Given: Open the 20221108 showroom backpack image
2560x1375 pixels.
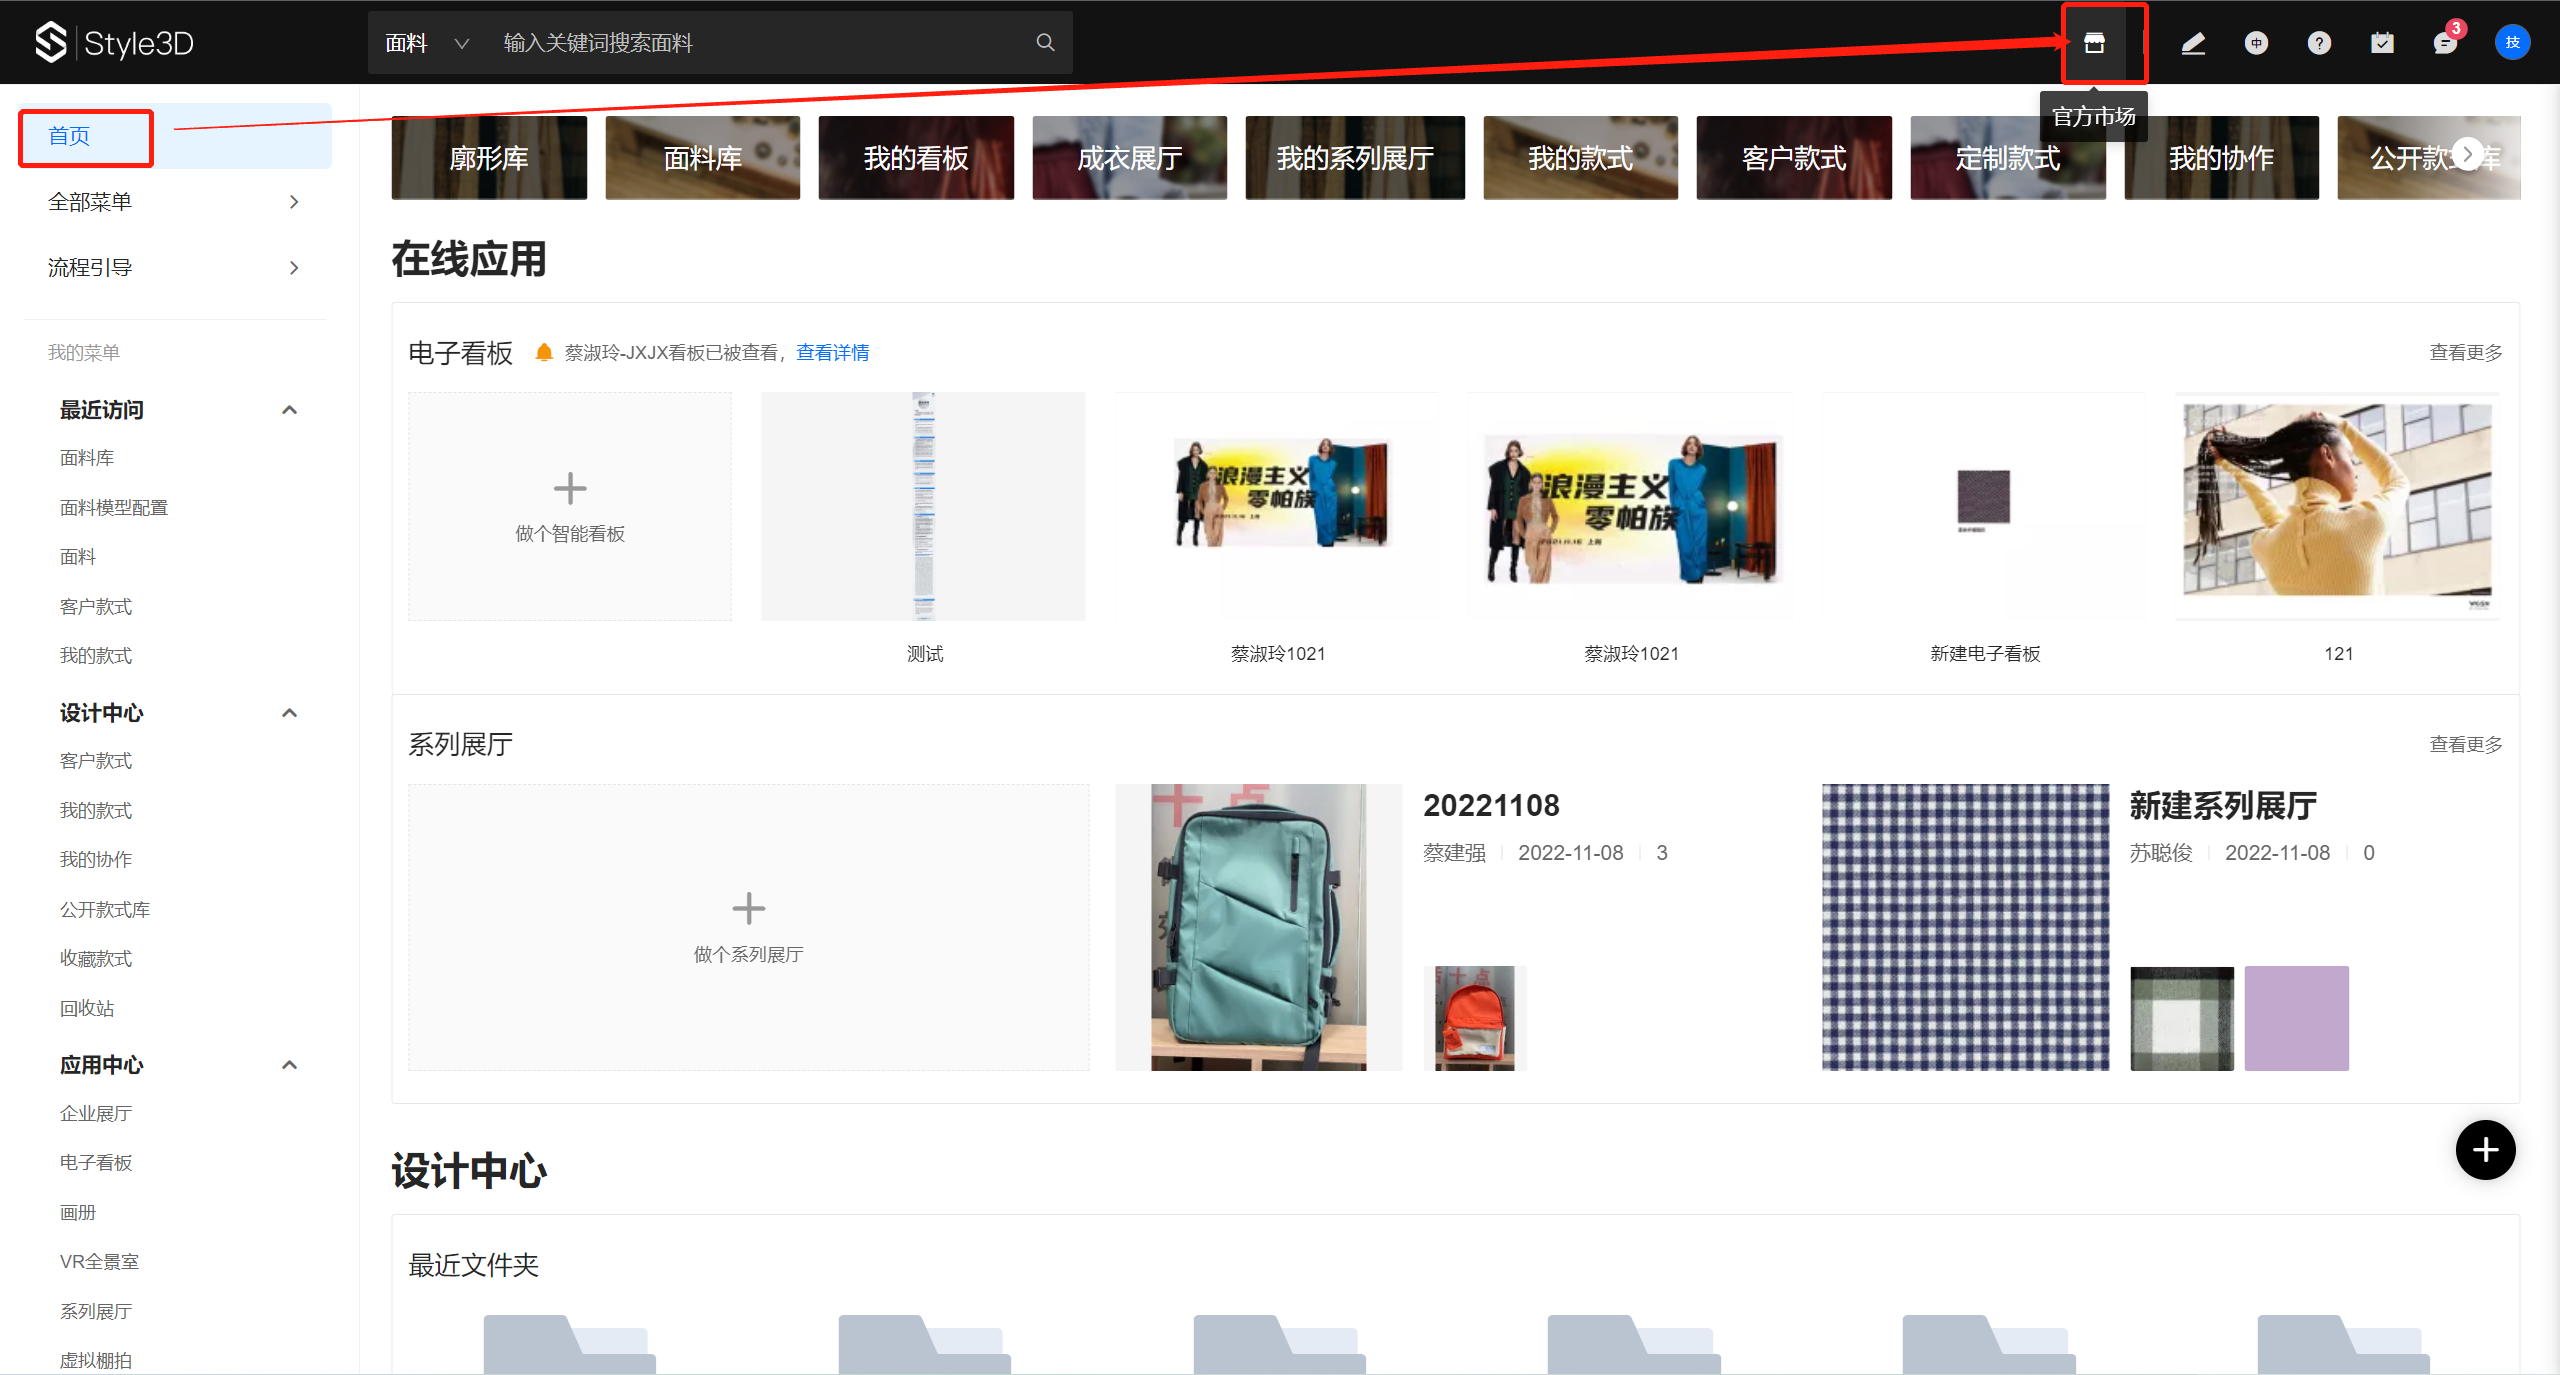Looking at the screenshot, I should [1258, 927].
